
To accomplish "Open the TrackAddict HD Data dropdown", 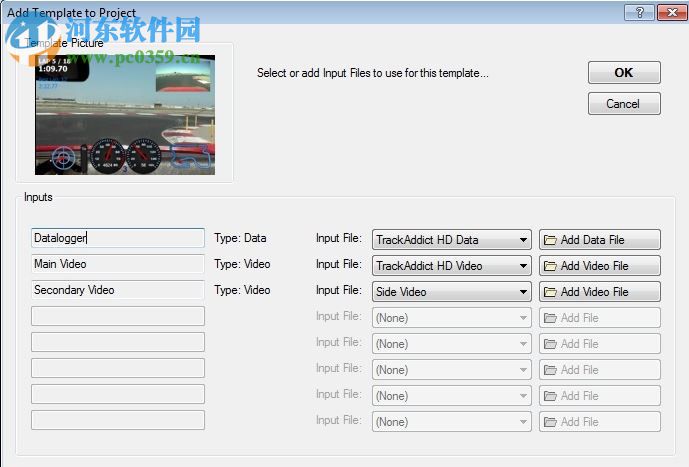I will pyautogui.click(x=452, y=240).
